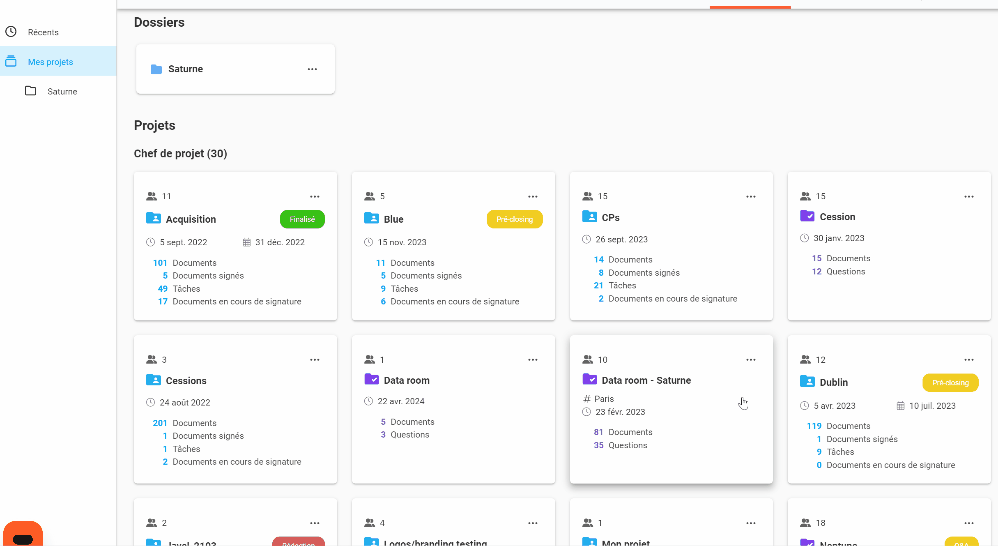Screen dimensions: 998x546
Task: Open the Saturne folder card options menu
Action: (x=312, y=69)
